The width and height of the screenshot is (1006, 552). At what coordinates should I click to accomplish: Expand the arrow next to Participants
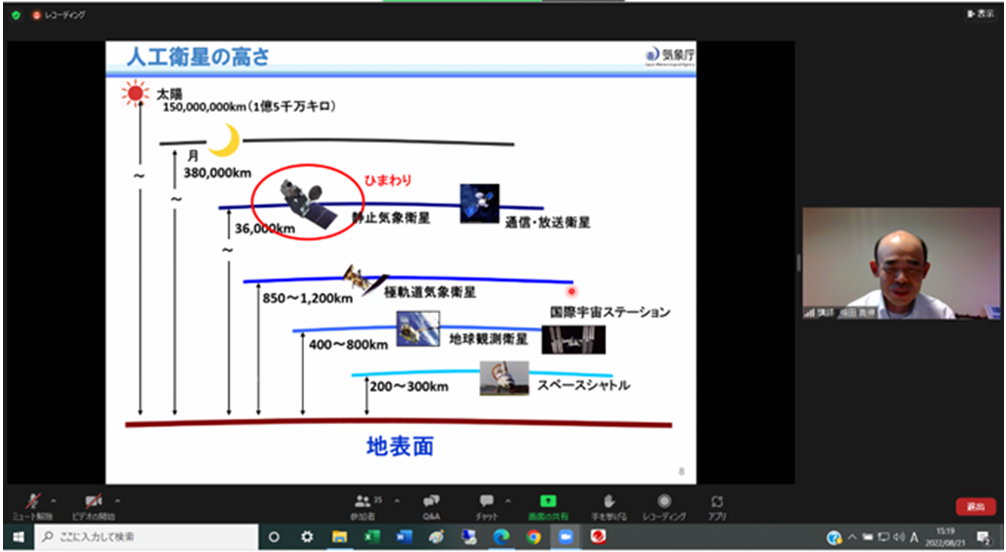pos(396,498)
